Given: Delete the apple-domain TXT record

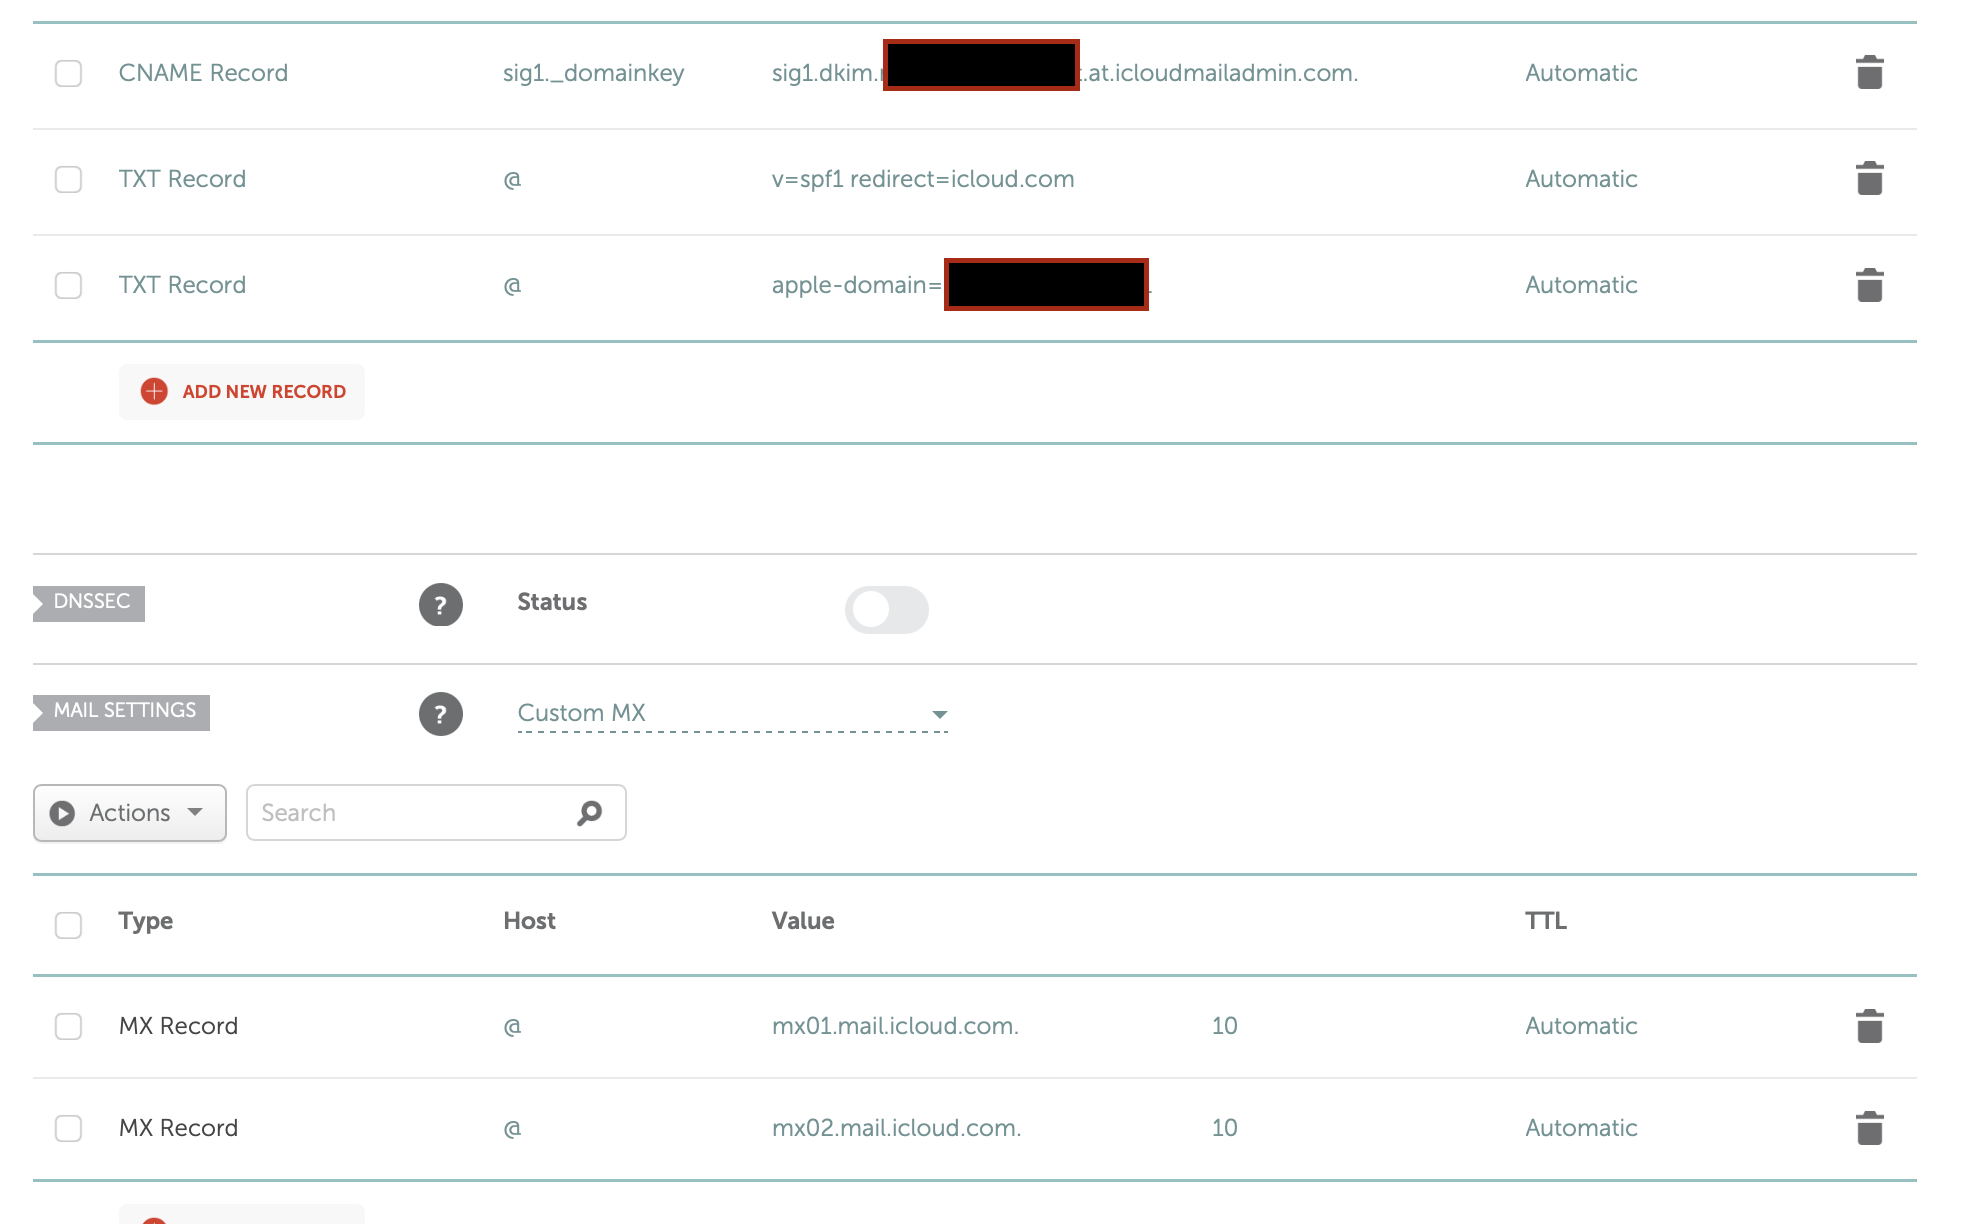Looking at the screenshot, I should 1868,285.
